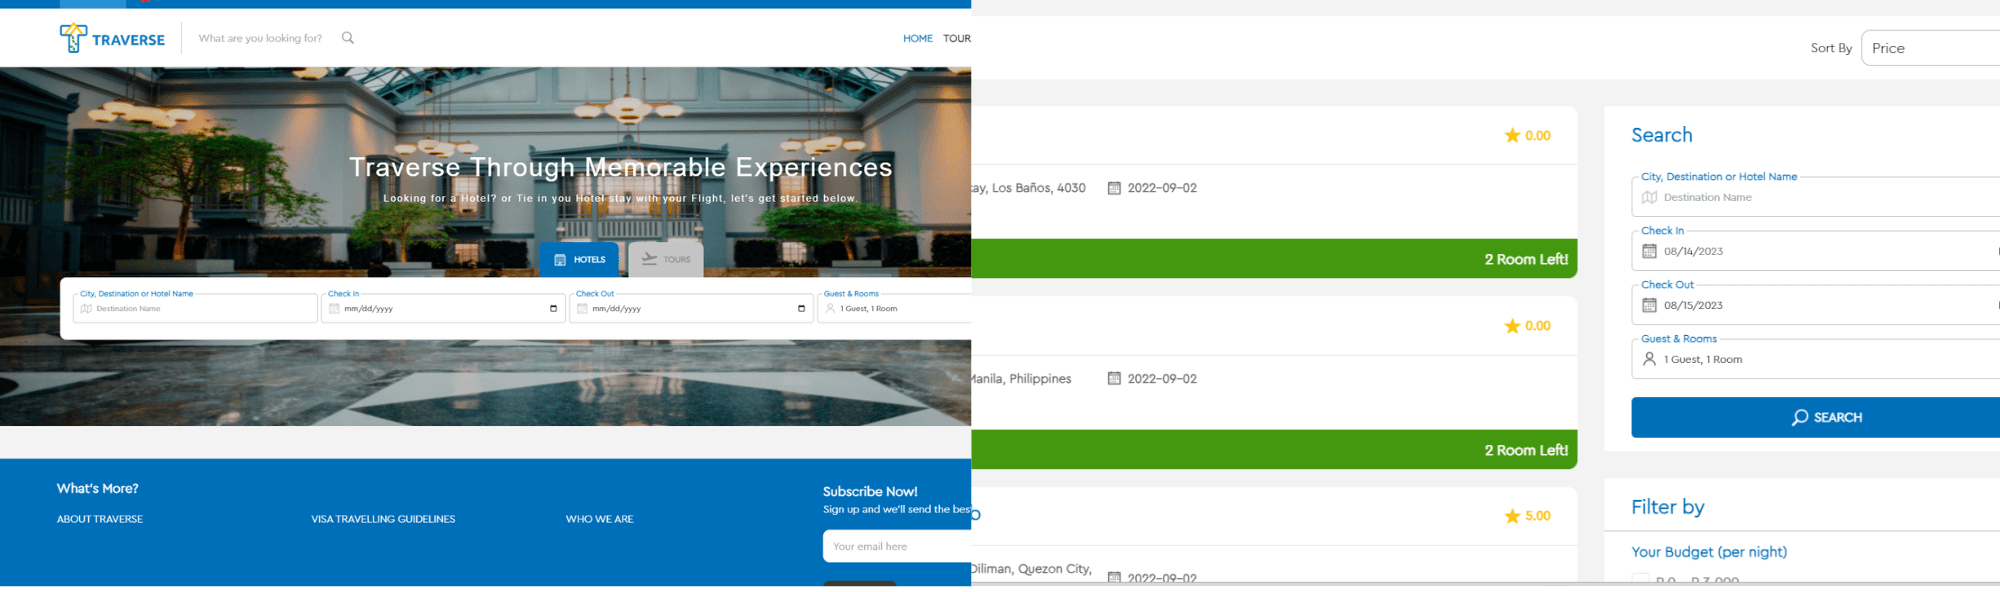Viewport: 2000px width, 592px height.
Task: Open ABOUT TRAVERSE footer link
Action: click(100, 519)
